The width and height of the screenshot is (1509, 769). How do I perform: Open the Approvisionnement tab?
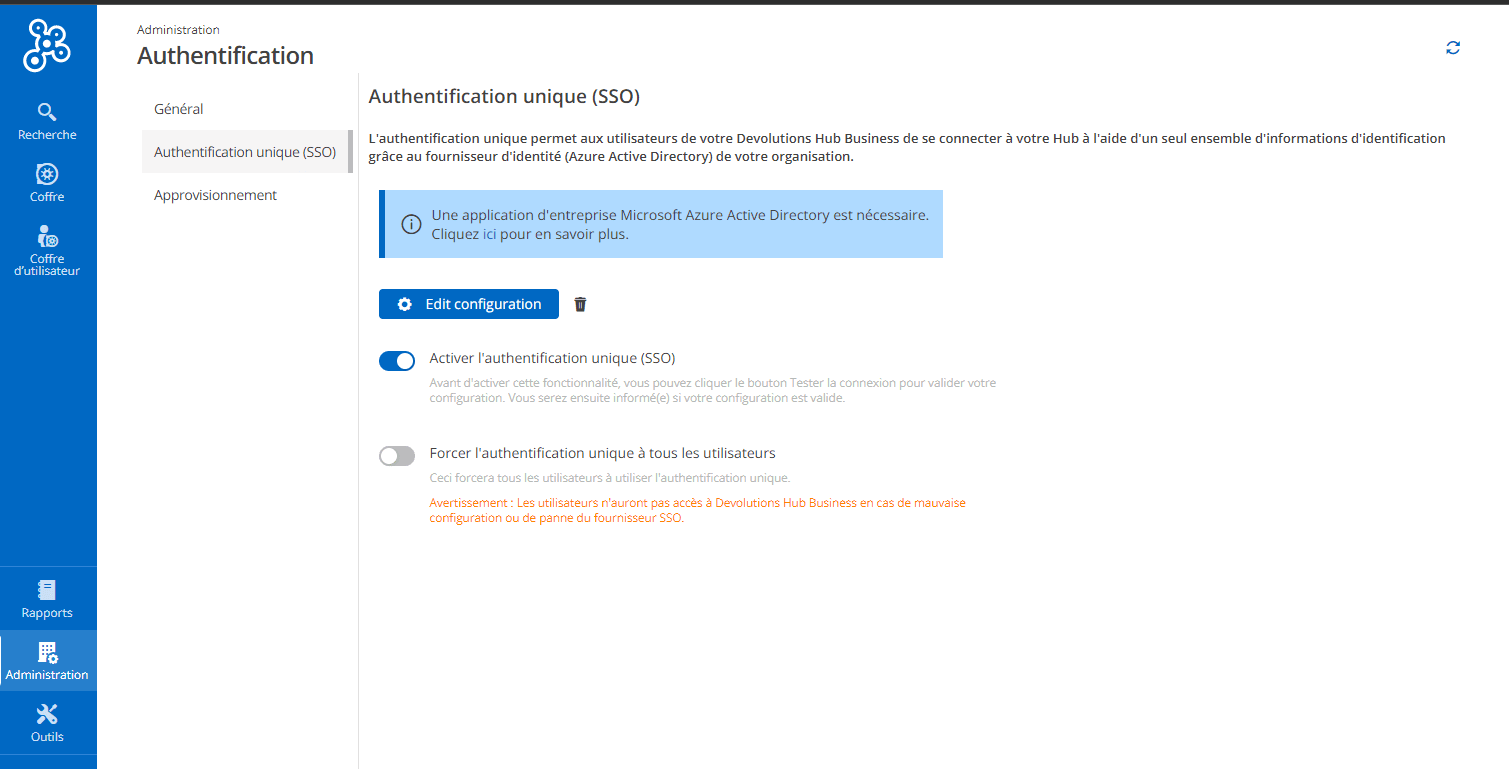(215, 195)
